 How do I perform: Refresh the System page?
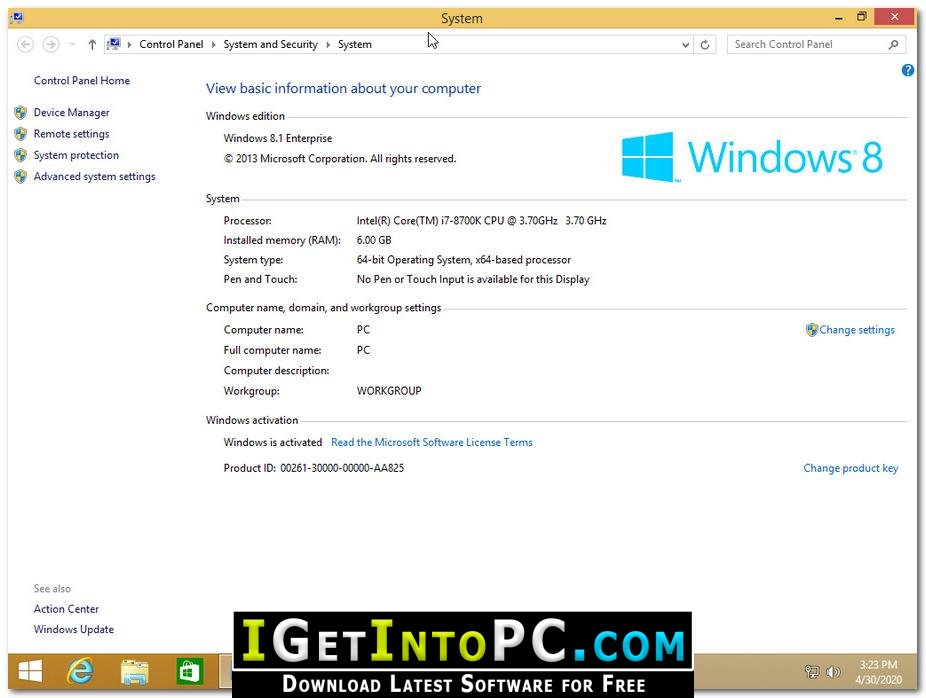[705, 44]
